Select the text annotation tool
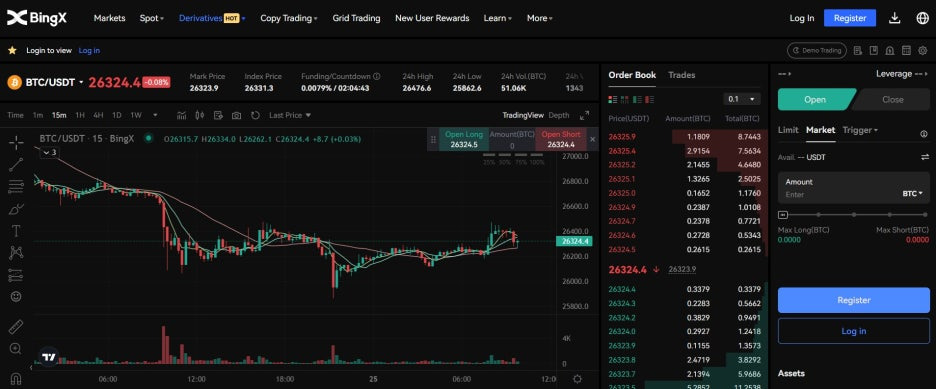Viewport: 936px width, 389px height. (16, 231)
